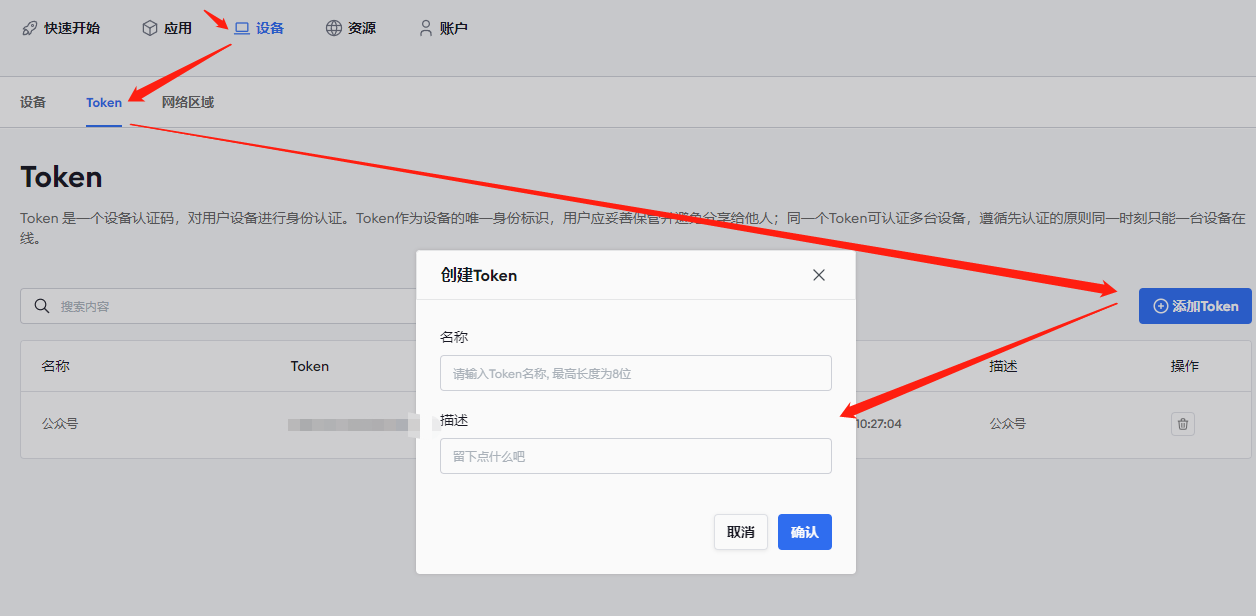Open the 网络区域 tab
Image resolution: width=1256 pixels, height=616 pixels.
point(188,102)
